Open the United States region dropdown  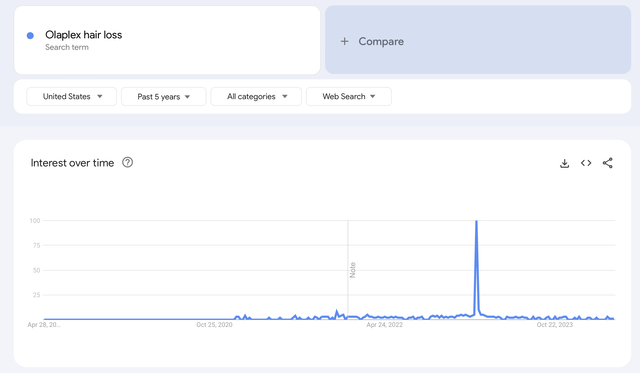coord(71,96)
